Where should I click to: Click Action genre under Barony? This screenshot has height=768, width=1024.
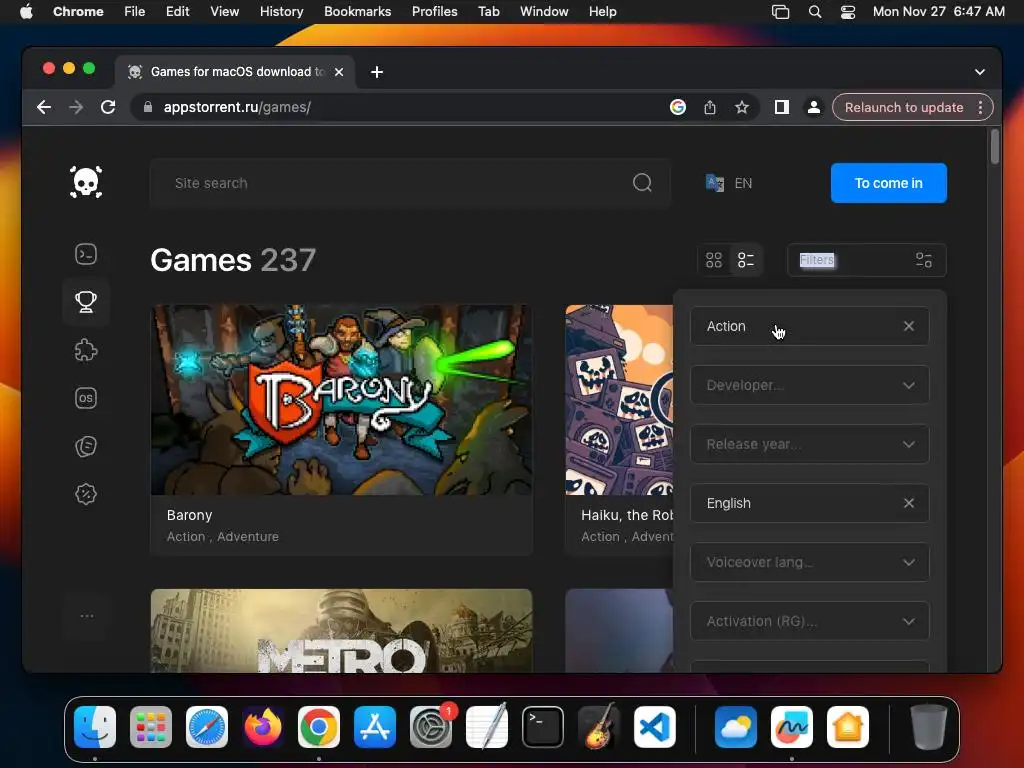[185, 536]
